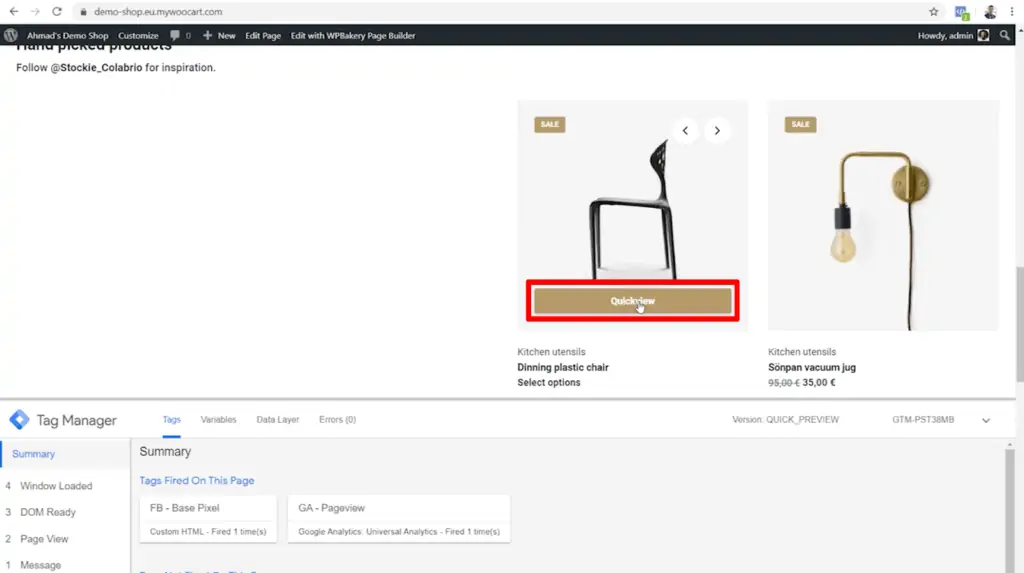Click SALE badge on chair product

click(550, 124)
